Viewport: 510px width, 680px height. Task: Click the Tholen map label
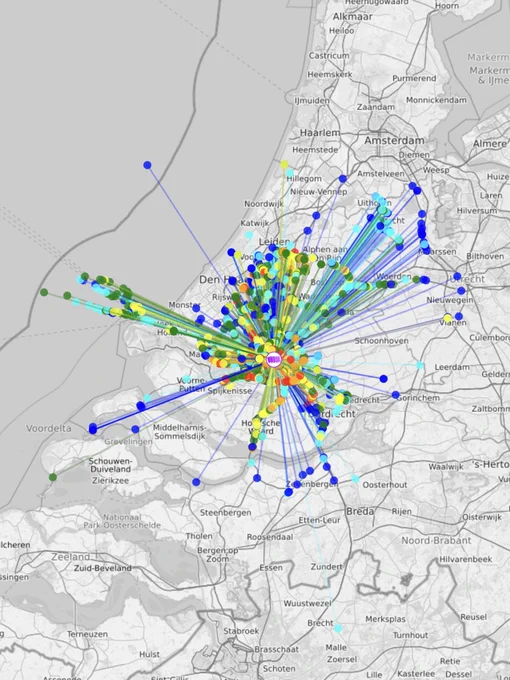[x=199, y=536]
